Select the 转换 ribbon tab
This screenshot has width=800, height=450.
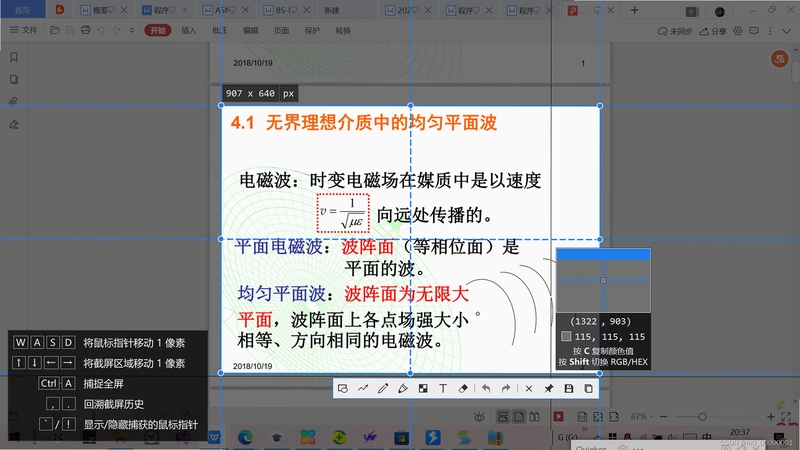[343, 31]
